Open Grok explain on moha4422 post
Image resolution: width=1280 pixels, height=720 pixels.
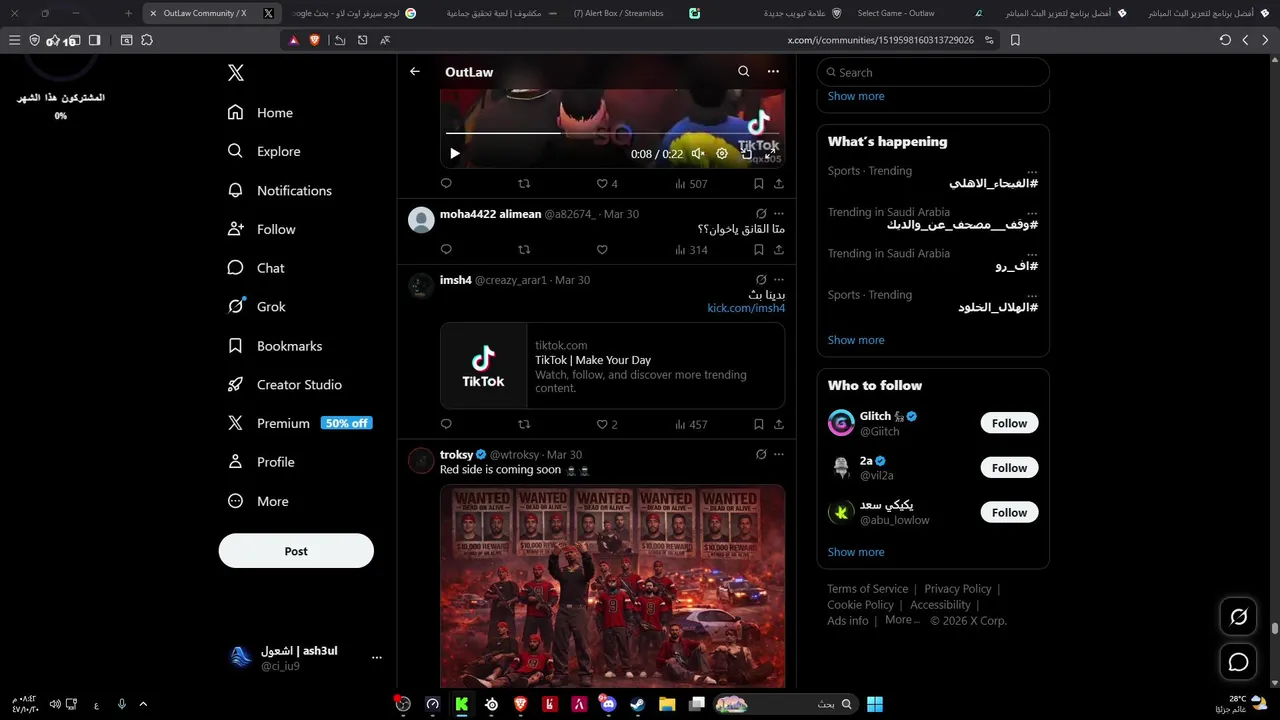[761, 214]
